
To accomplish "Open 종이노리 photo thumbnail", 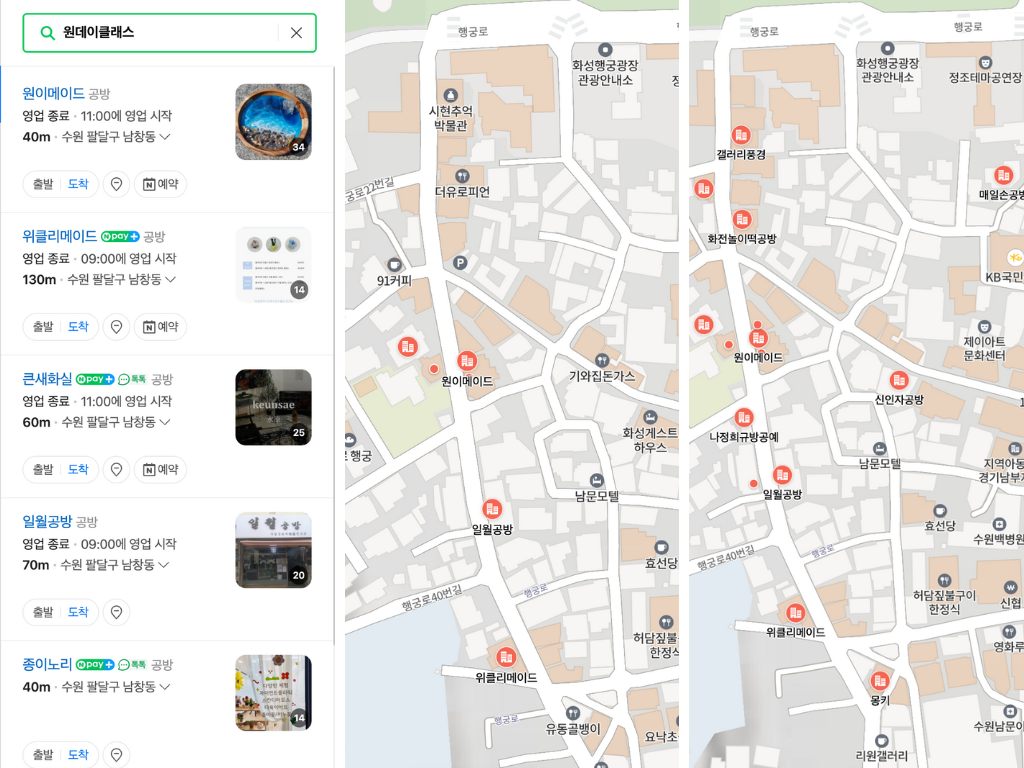I will [273, 693].
